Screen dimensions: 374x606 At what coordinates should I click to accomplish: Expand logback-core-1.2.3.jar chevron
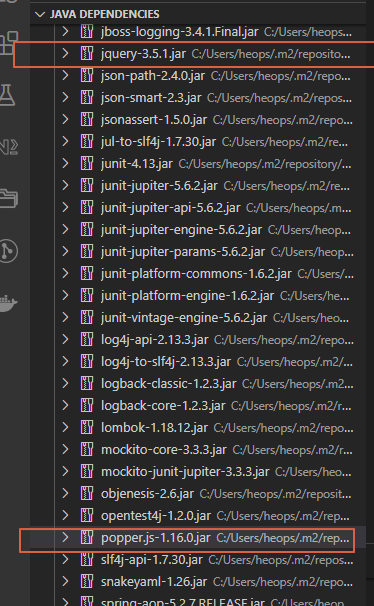pos(65,405)
